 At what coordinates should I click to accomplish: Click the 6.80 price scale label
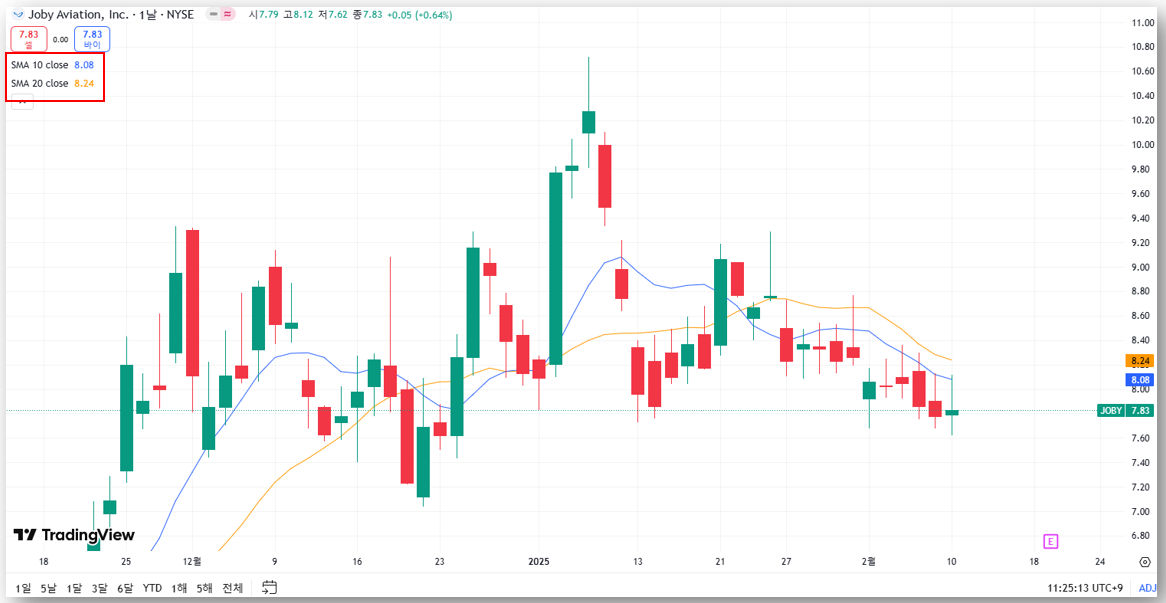(1141, 536)
